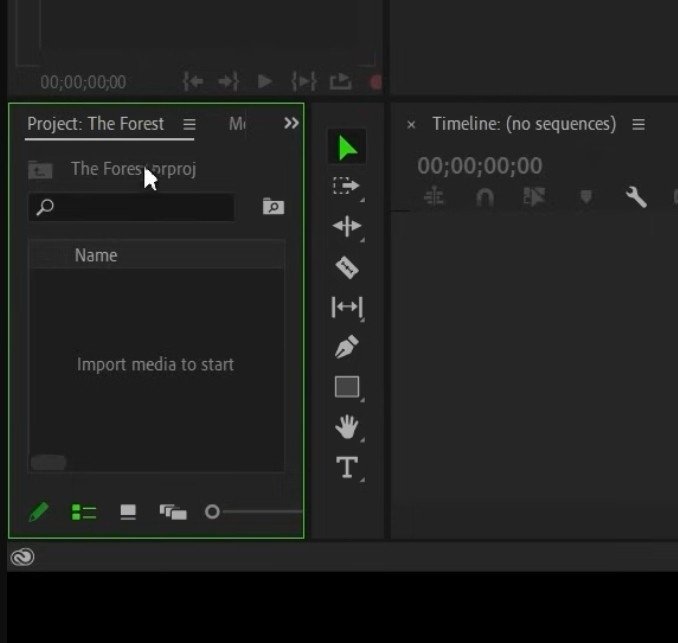This screenshot has width=678, height=643.
Task: Open the Project: The Forest panel menu
Action: point(189,124)
